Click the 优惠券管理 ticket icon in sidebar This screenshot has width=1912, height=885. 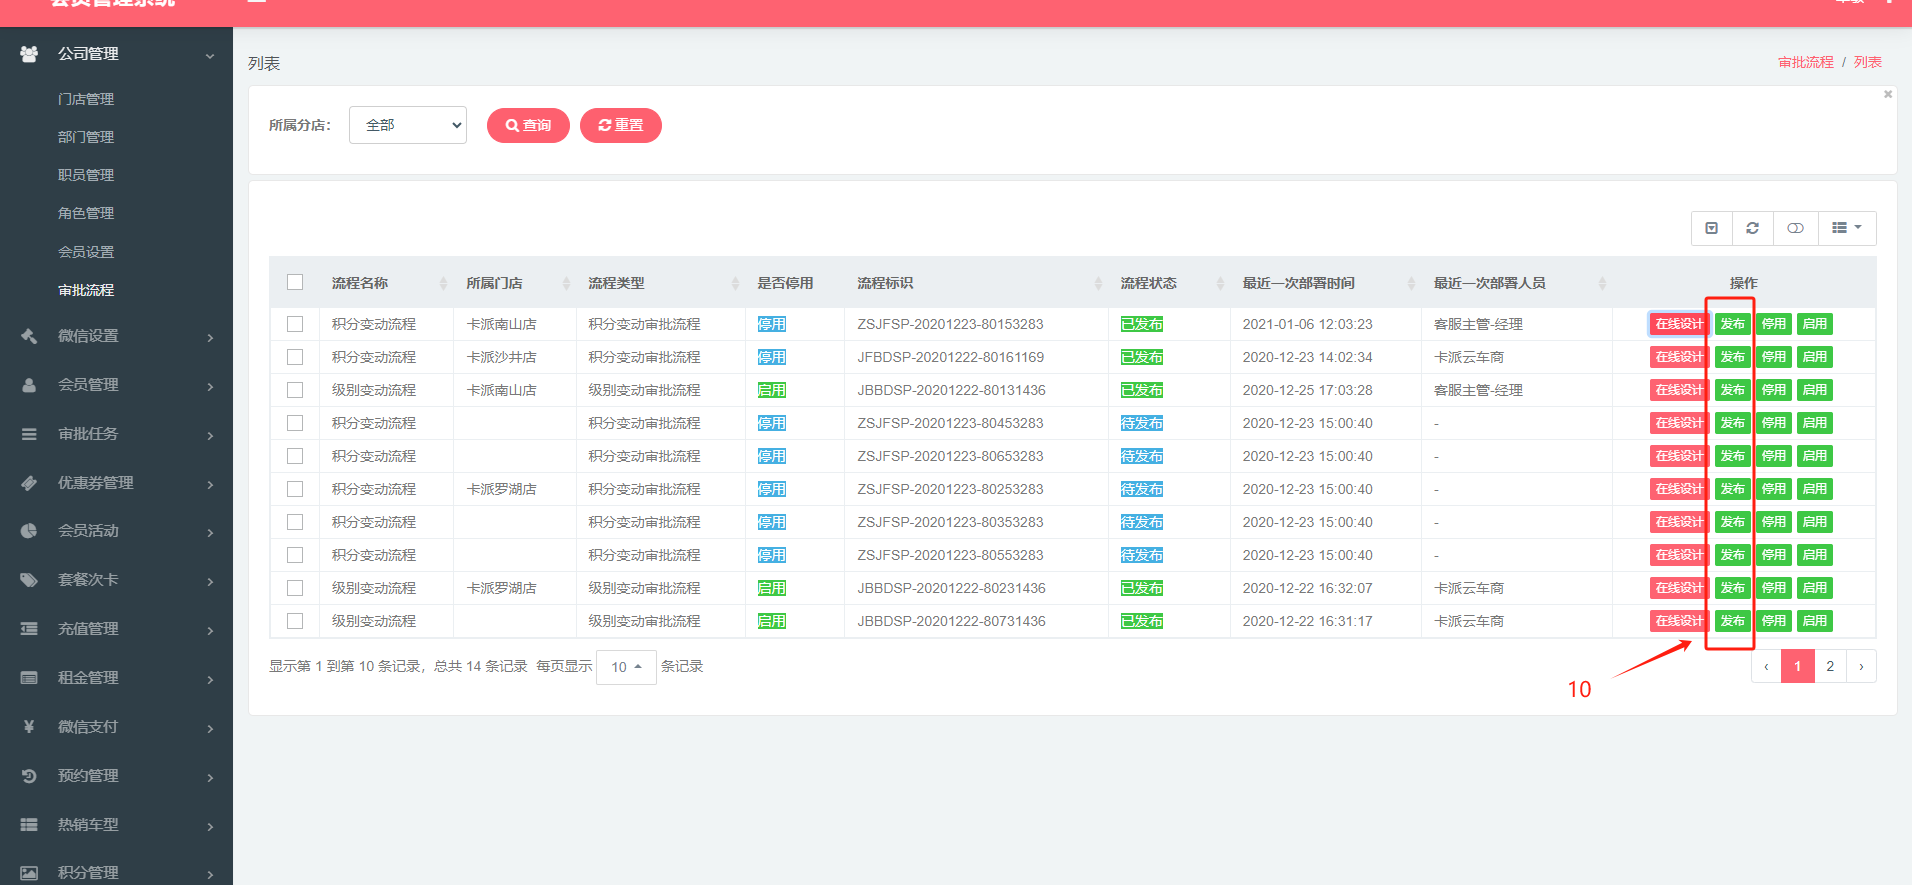tap(29, 483)
